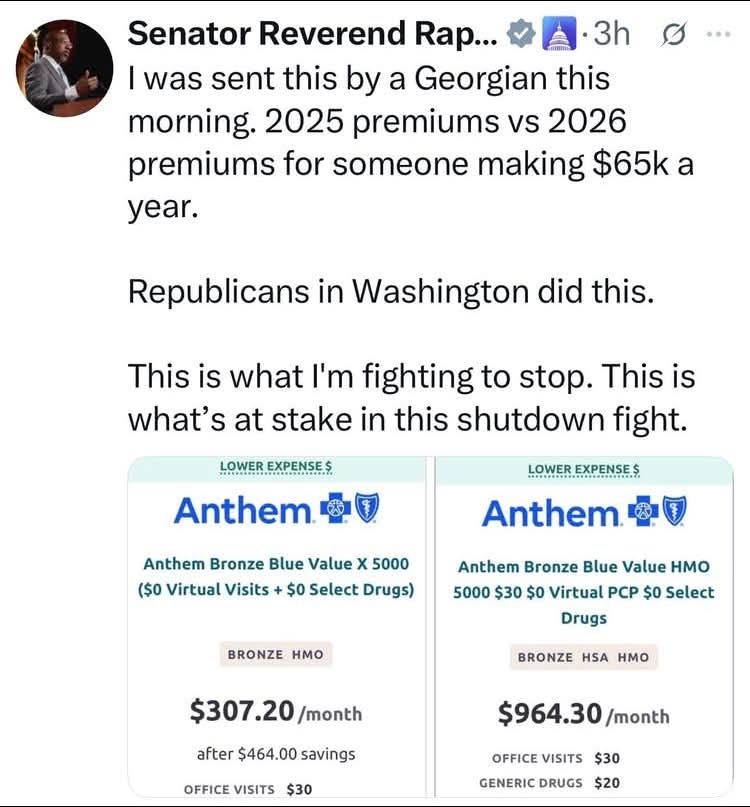Click the 3h post timestamp
This screenshot has width=750, height=807.
point(611,35)
